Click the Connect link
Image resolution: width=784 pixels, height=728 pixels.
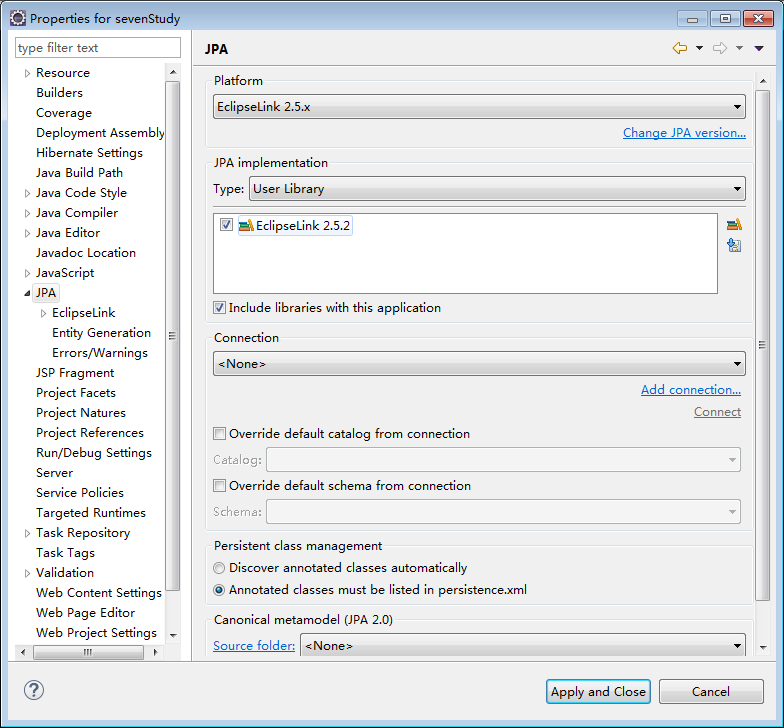(x=717, y=412)
